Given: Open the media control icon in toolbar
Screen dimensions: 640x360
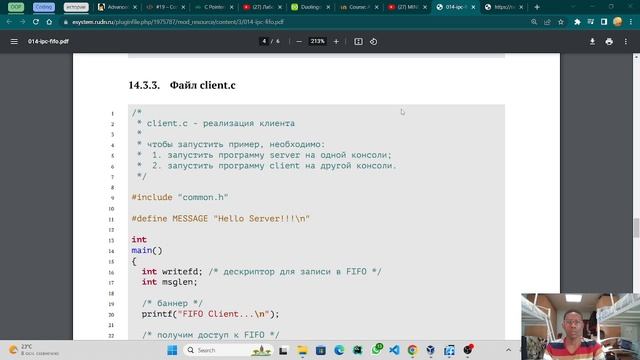Looking at the screenshot, I should (591, 22).
